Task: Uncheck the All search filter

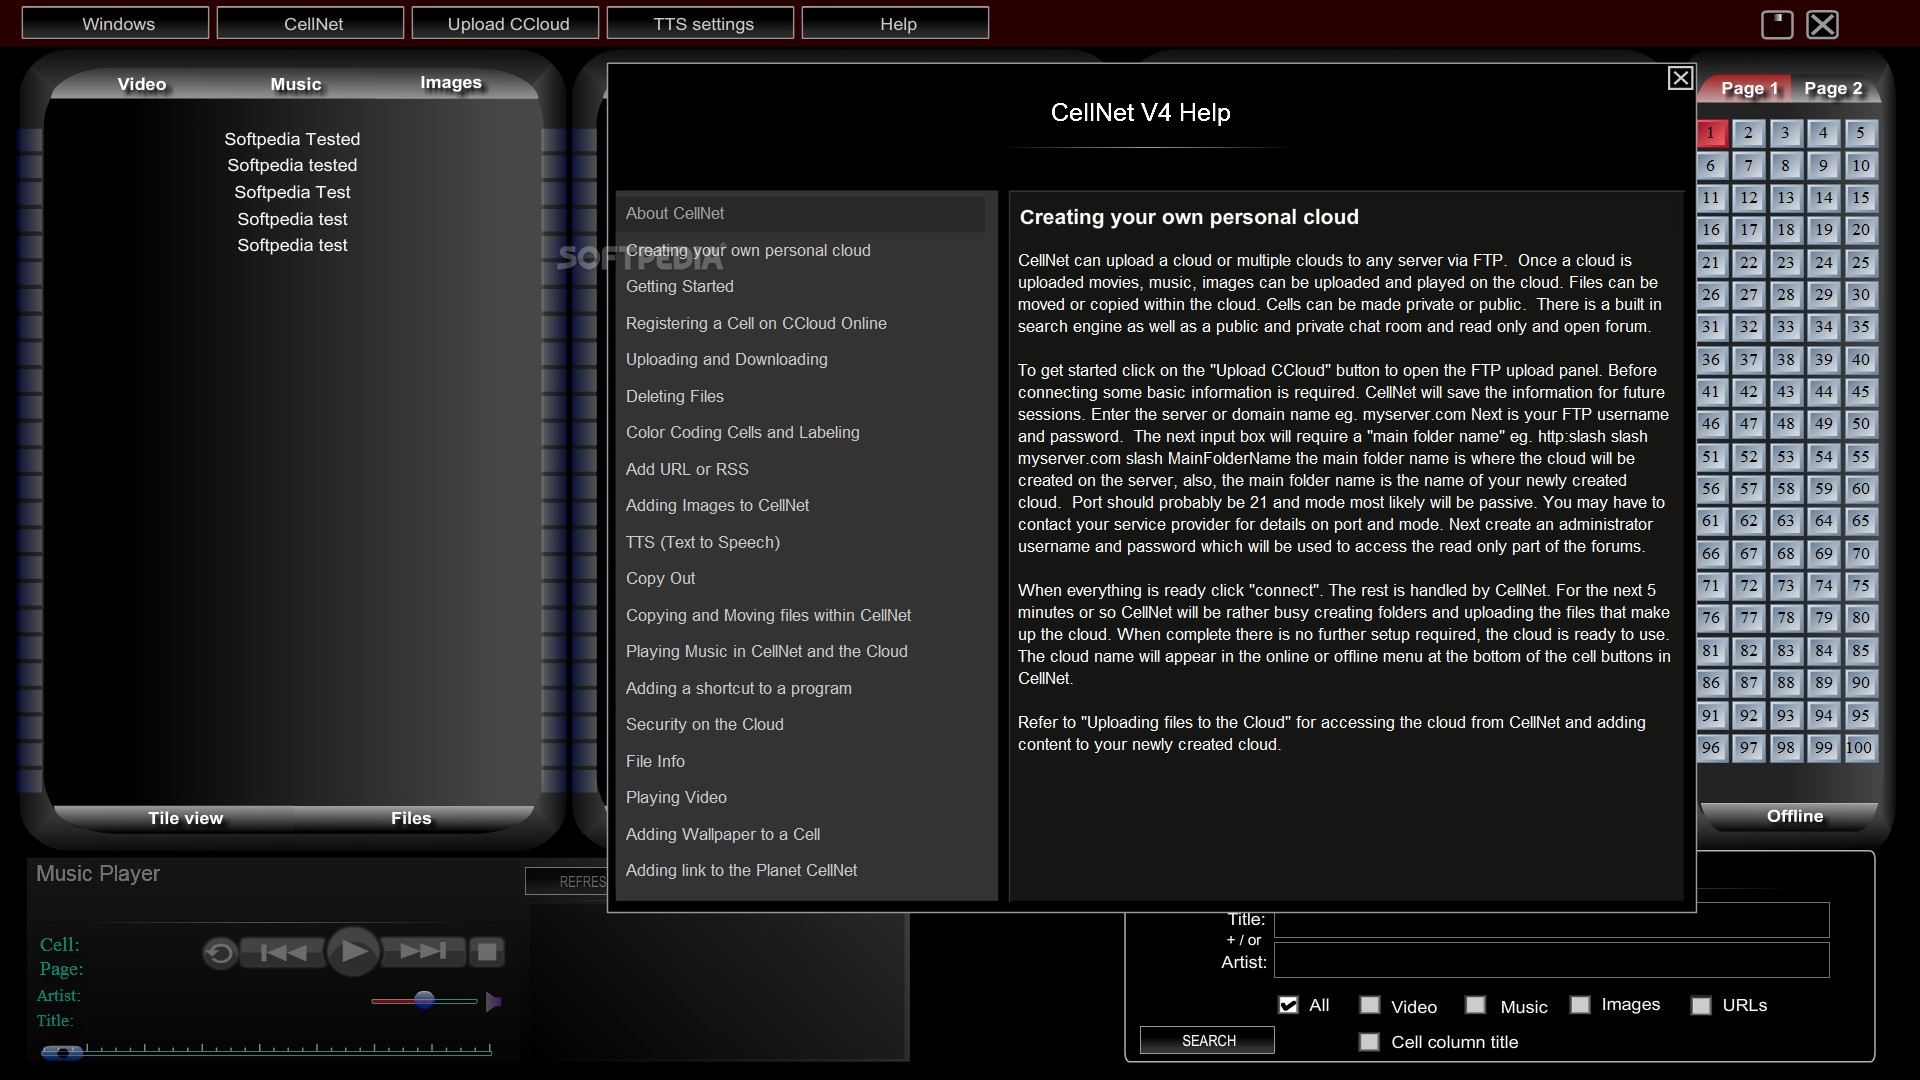Action: (1288, 1005)
